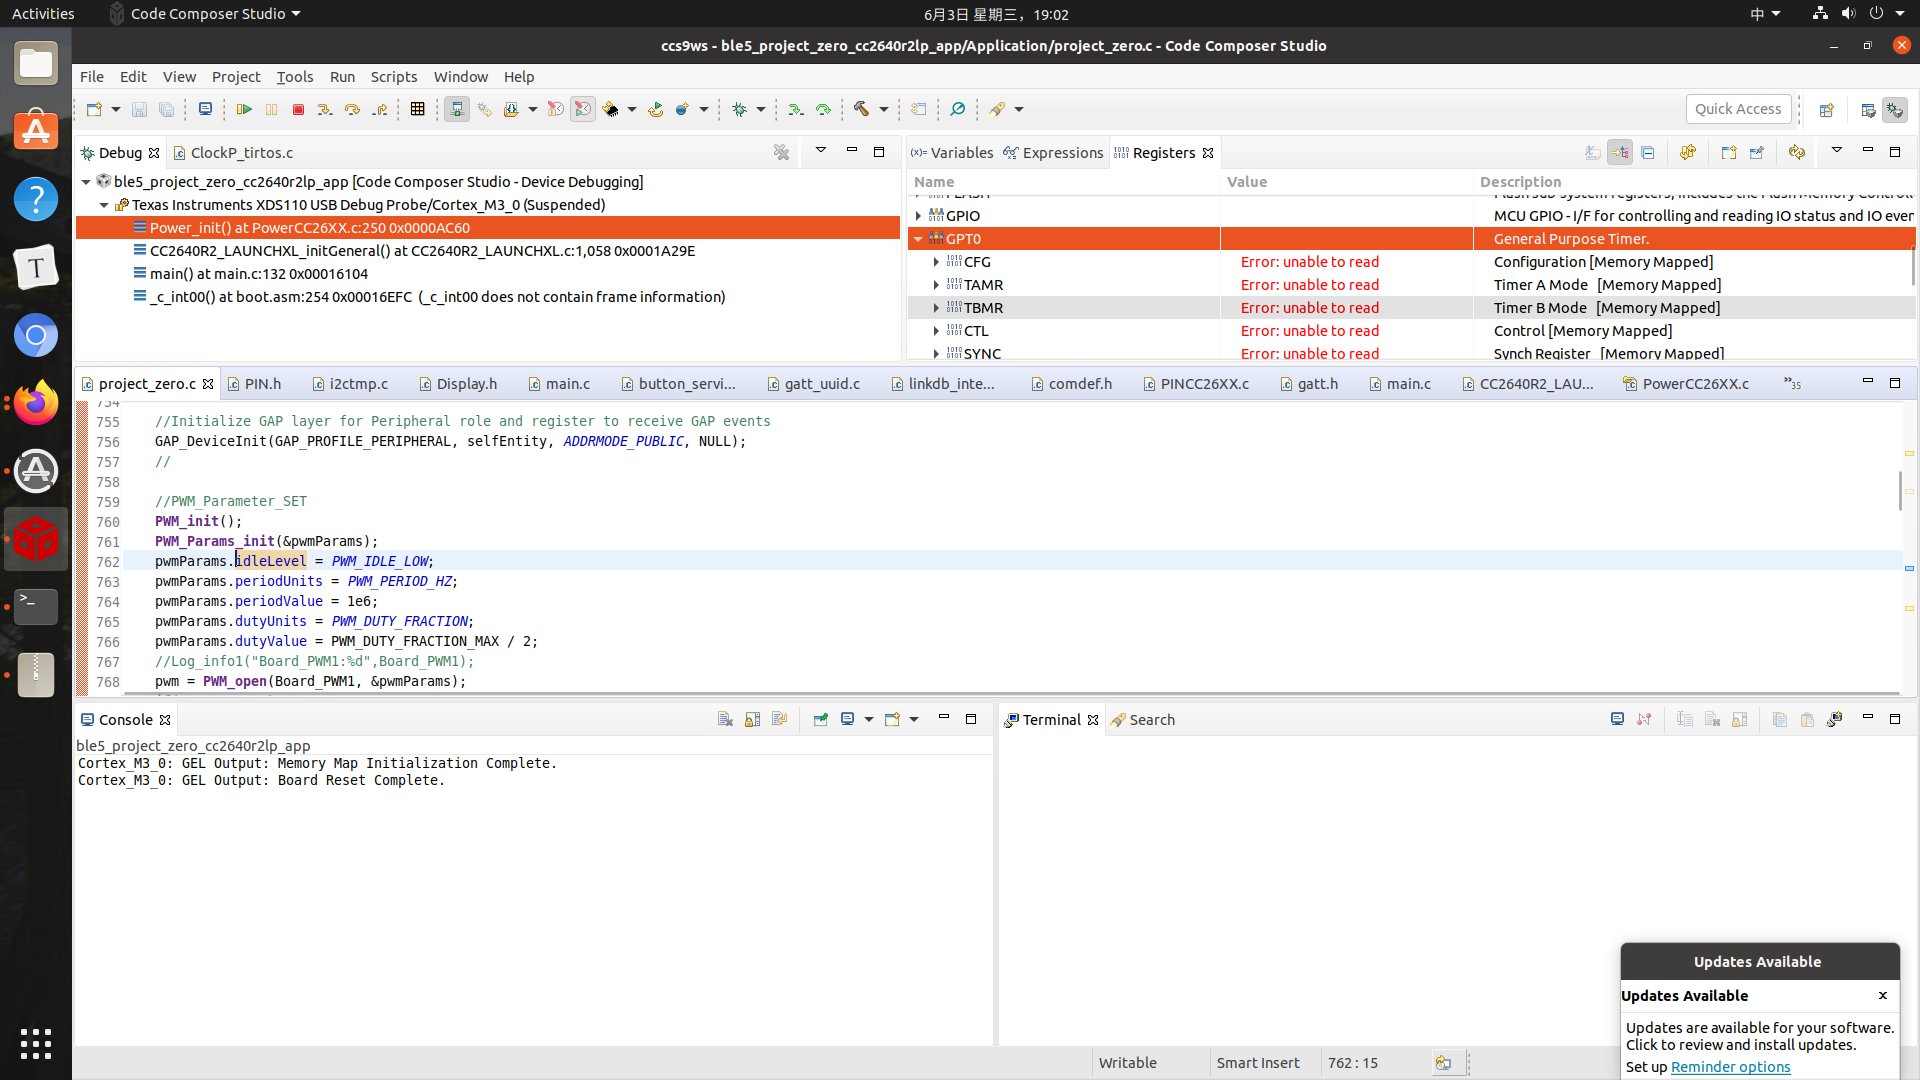This screenshot has height=1080, width=1920.
Task: Collapse the GPT0 register group
Action: click(x=918, y=239)
